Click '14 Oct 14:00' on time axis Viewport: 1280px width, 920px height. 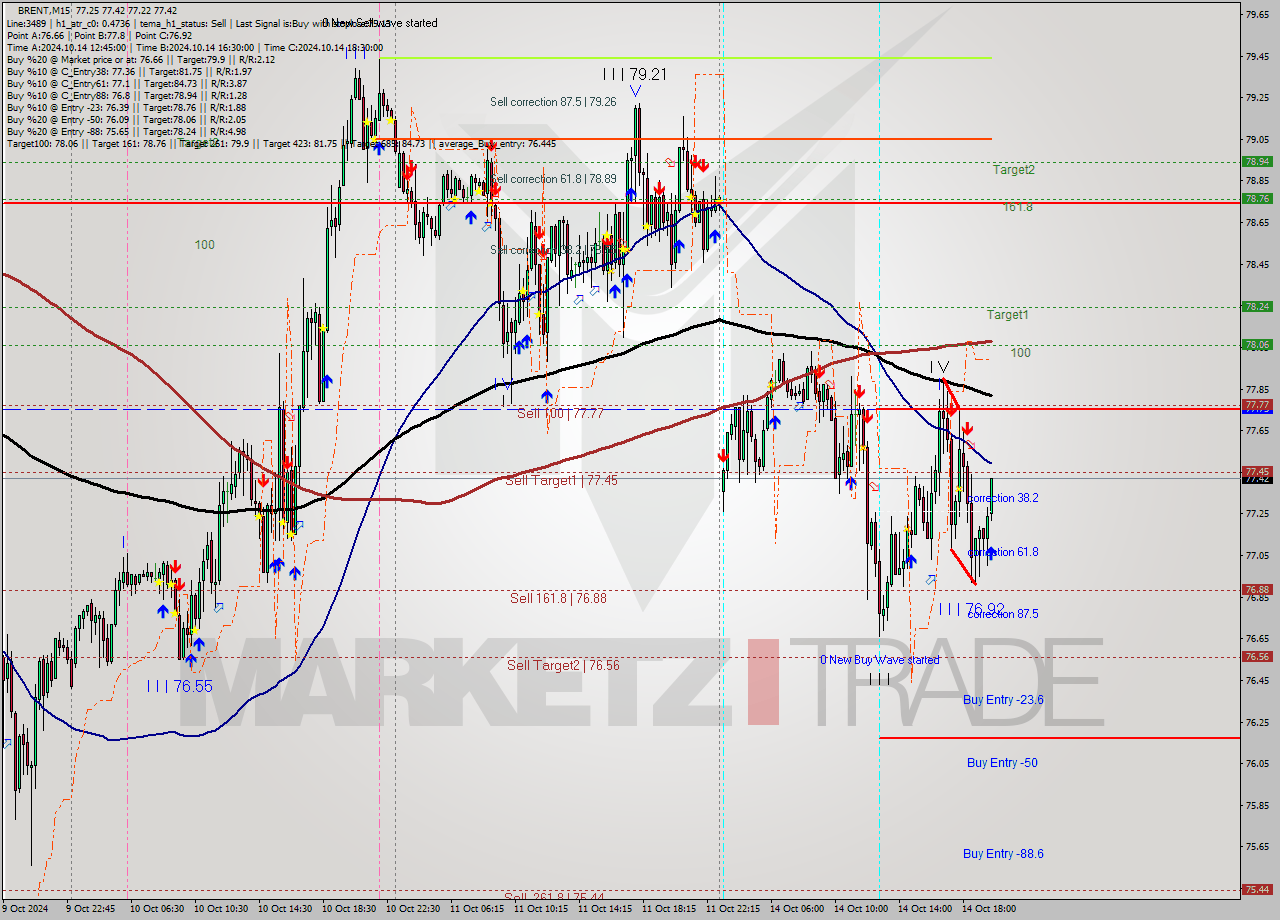[x=924, y=909]
